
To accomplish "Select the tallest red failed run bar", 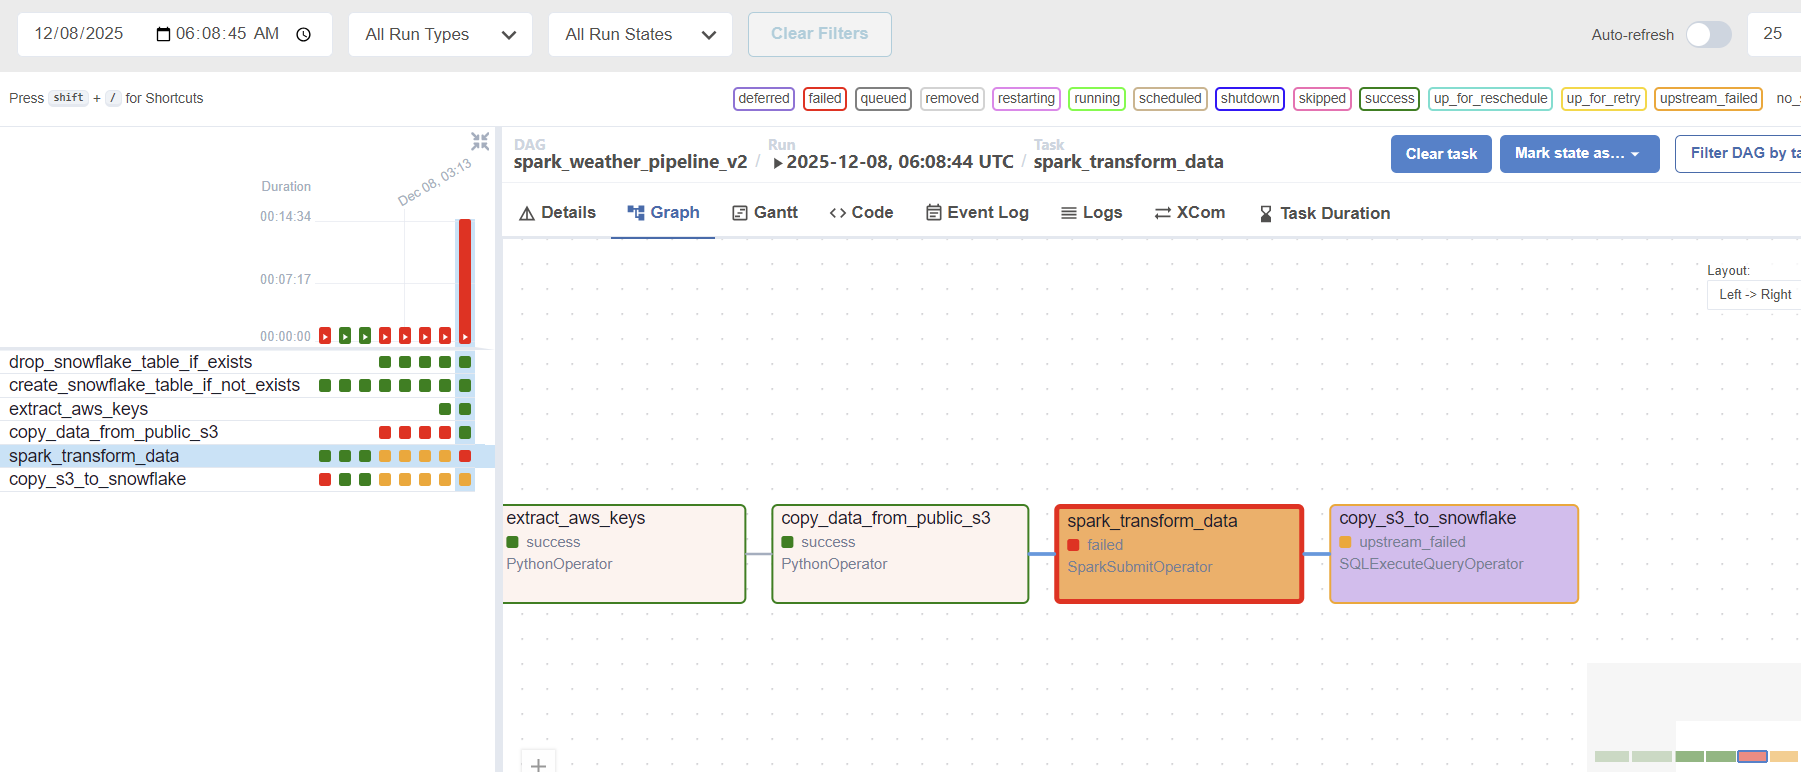I will (x=465, y=281).
